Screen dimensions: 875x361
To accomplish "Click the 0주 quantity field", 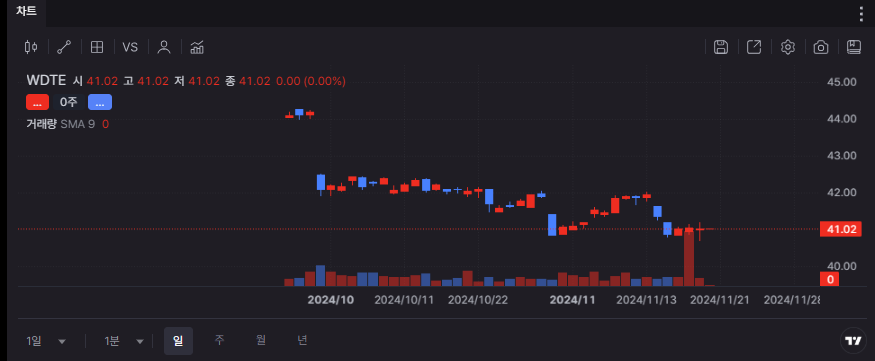I will (x=69, y=102).
